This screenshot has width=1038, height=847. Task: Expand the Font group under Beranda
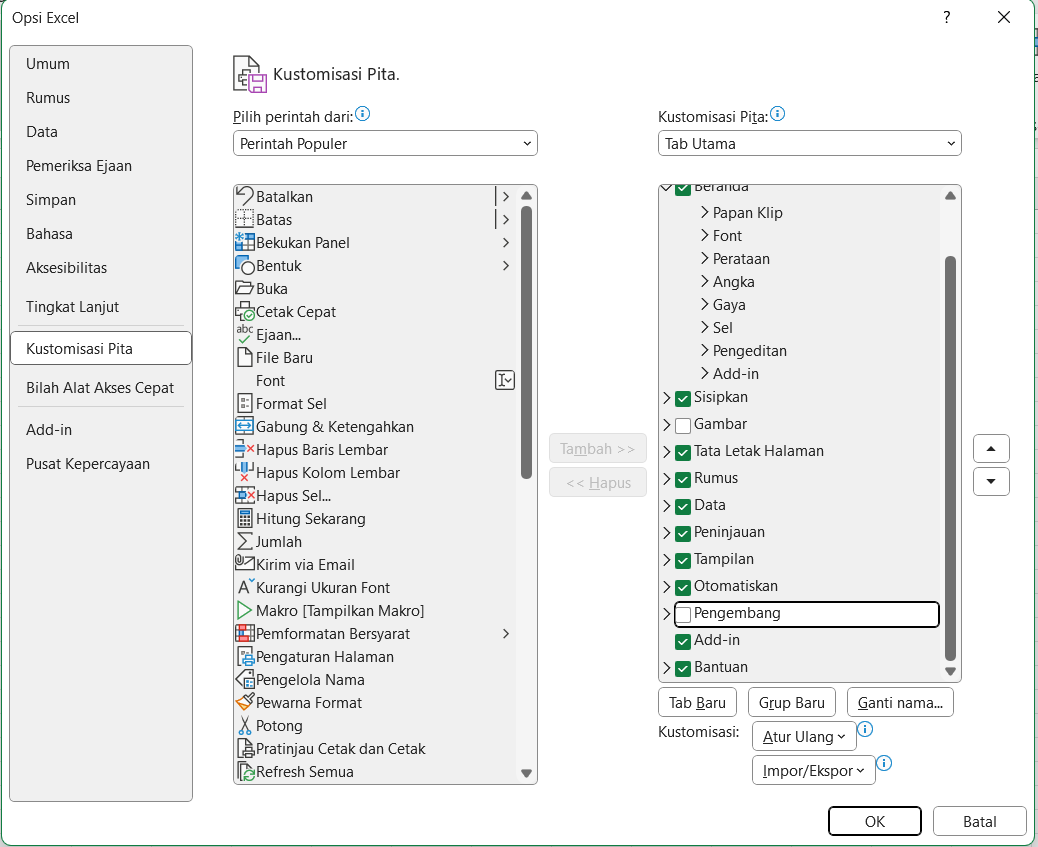pyautogui.click(x=705, y=236)
